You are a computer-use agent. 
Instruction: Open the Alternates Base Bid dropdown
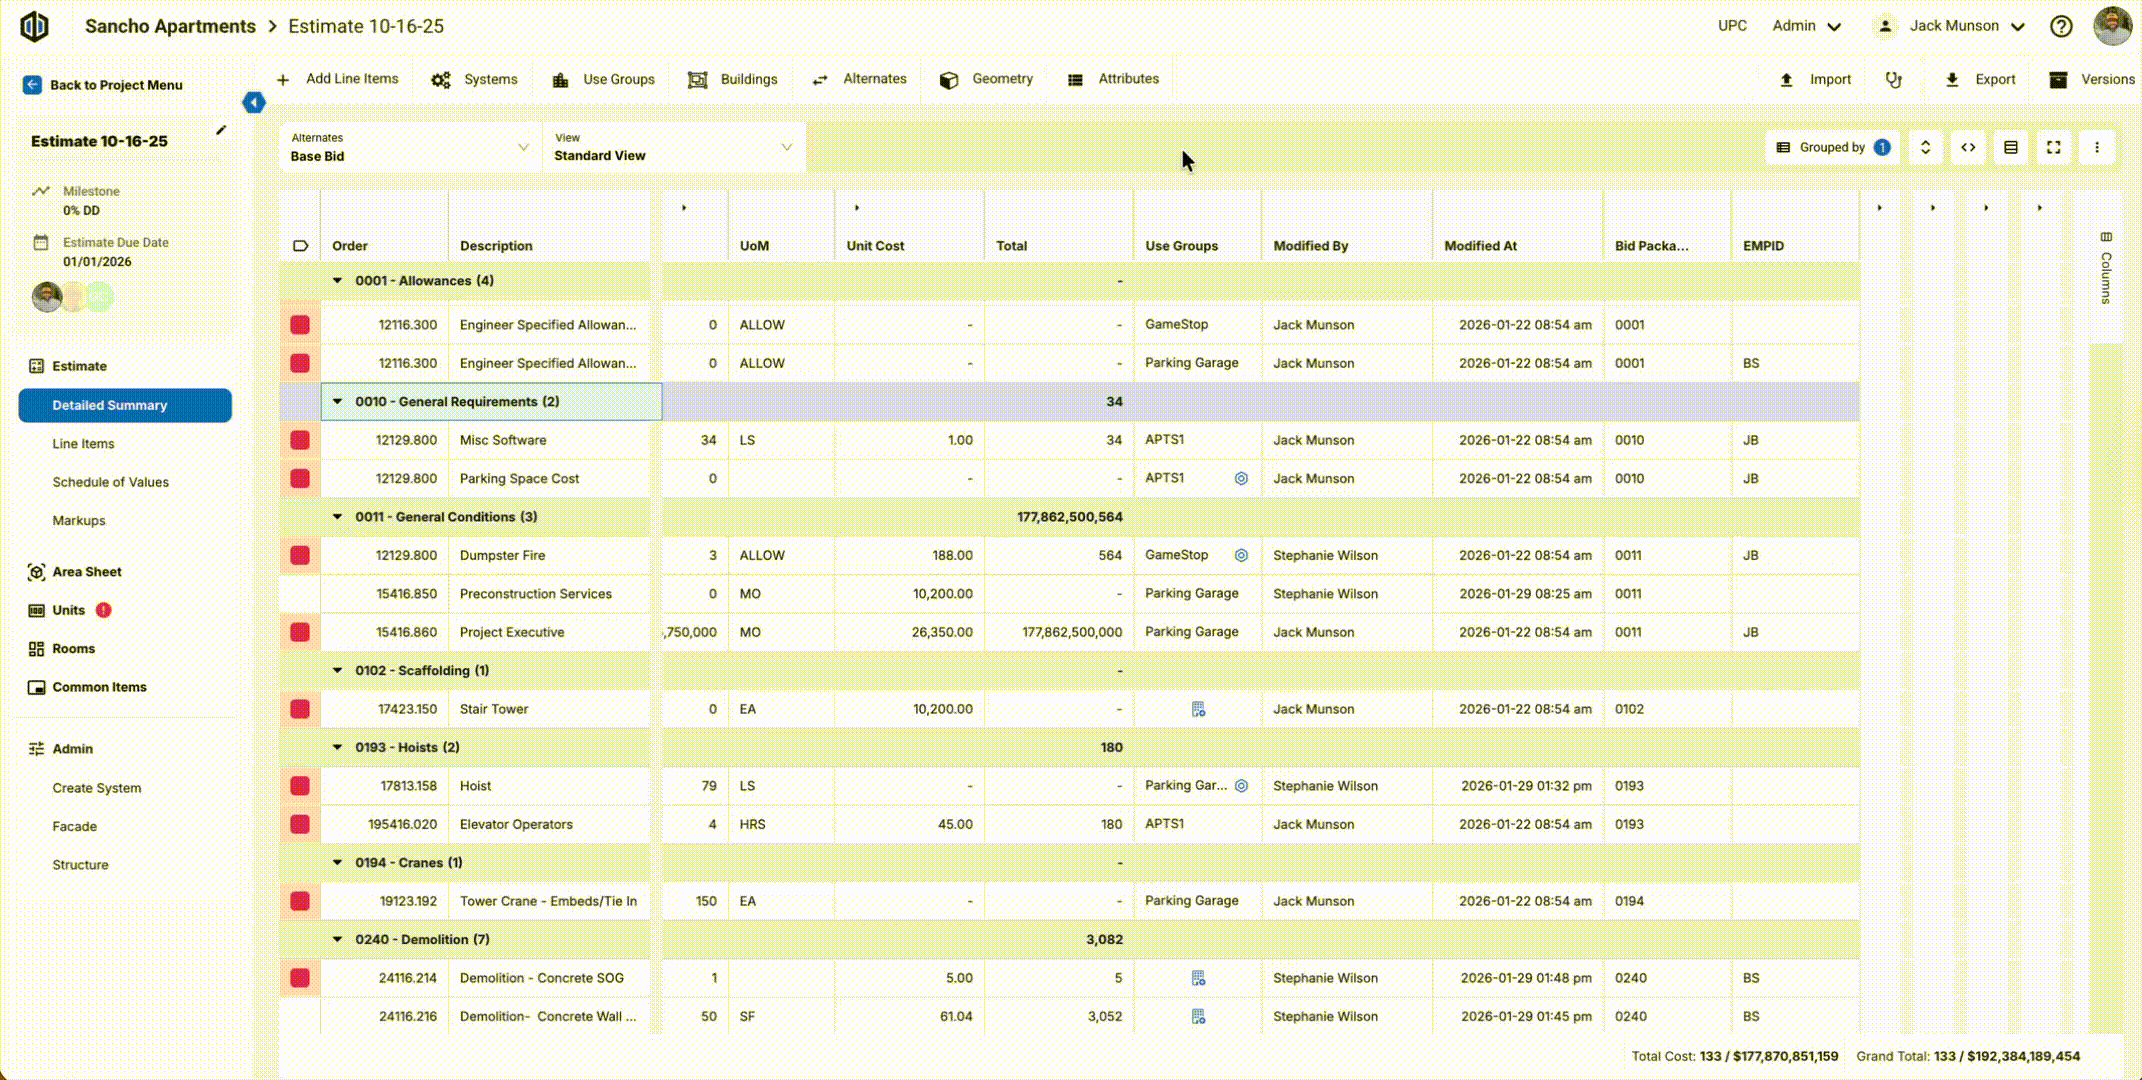point(410,148)
